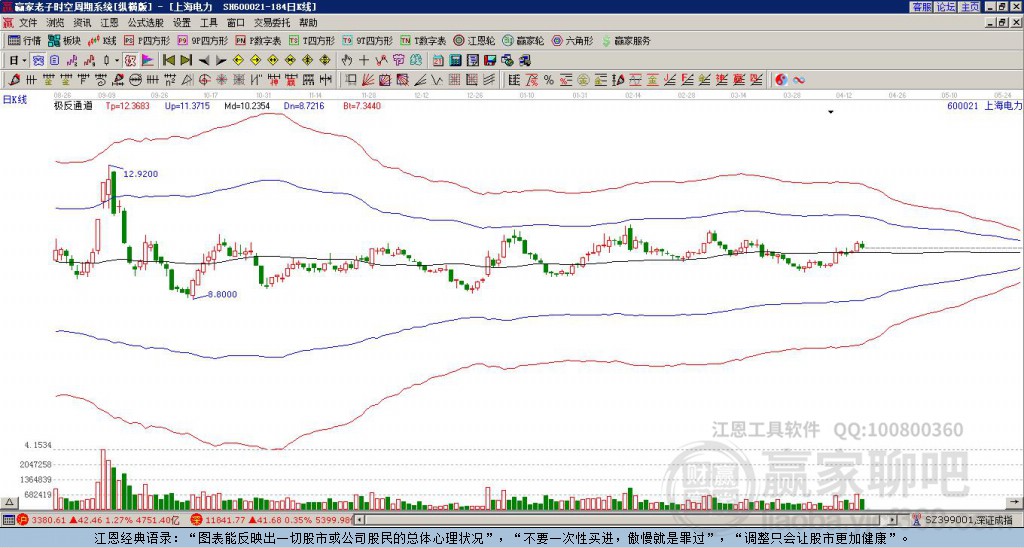
Task: Click the 论坛 forum button
Action: [x=945, y=7]
